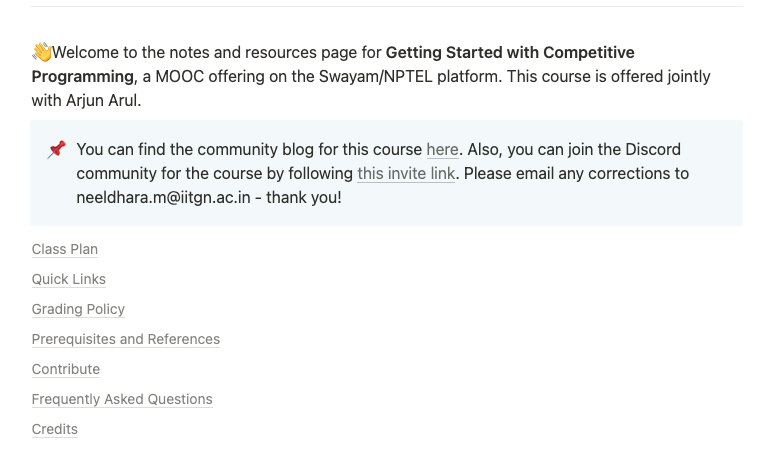Follow 'this invite link' for Discord

pyautogui.click(x=406, y=174)
